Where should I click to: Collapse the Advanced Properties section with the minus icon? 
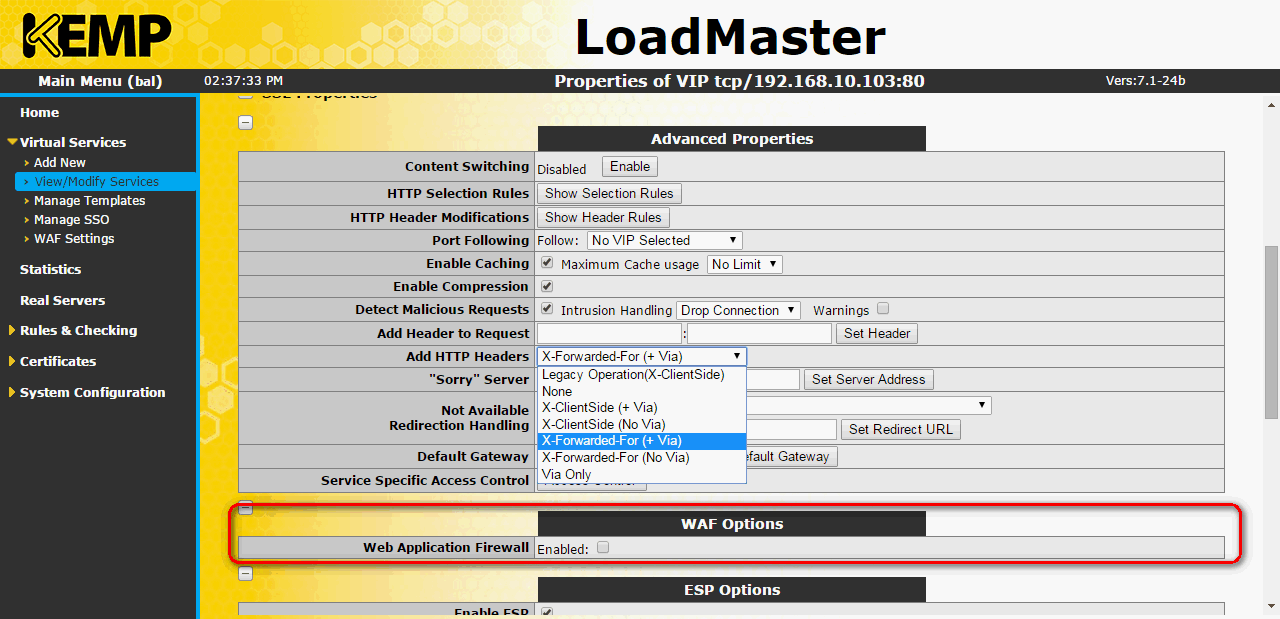245,123
